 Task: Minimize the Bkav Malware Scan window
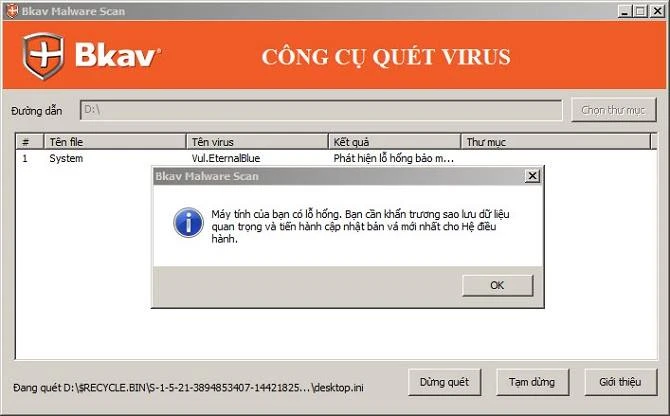pos(625,11)
